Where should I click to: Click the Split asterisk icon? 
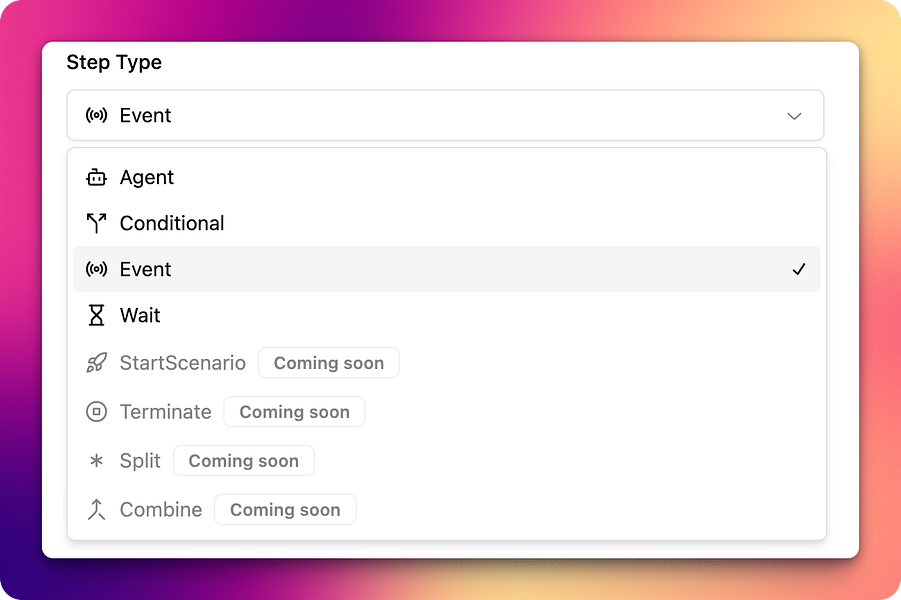[97, 460]
